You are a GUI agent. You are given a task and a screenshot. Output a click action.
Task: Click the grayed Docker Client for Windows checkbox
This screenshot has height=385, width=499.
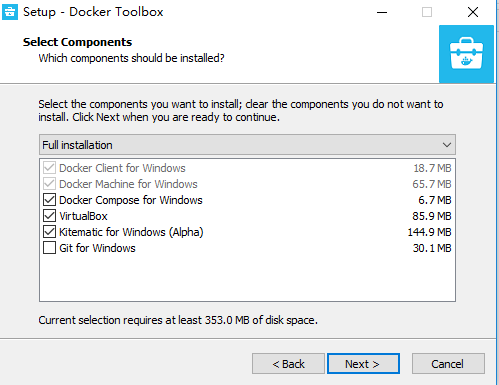pyautogui.click(x=49, y=168)
